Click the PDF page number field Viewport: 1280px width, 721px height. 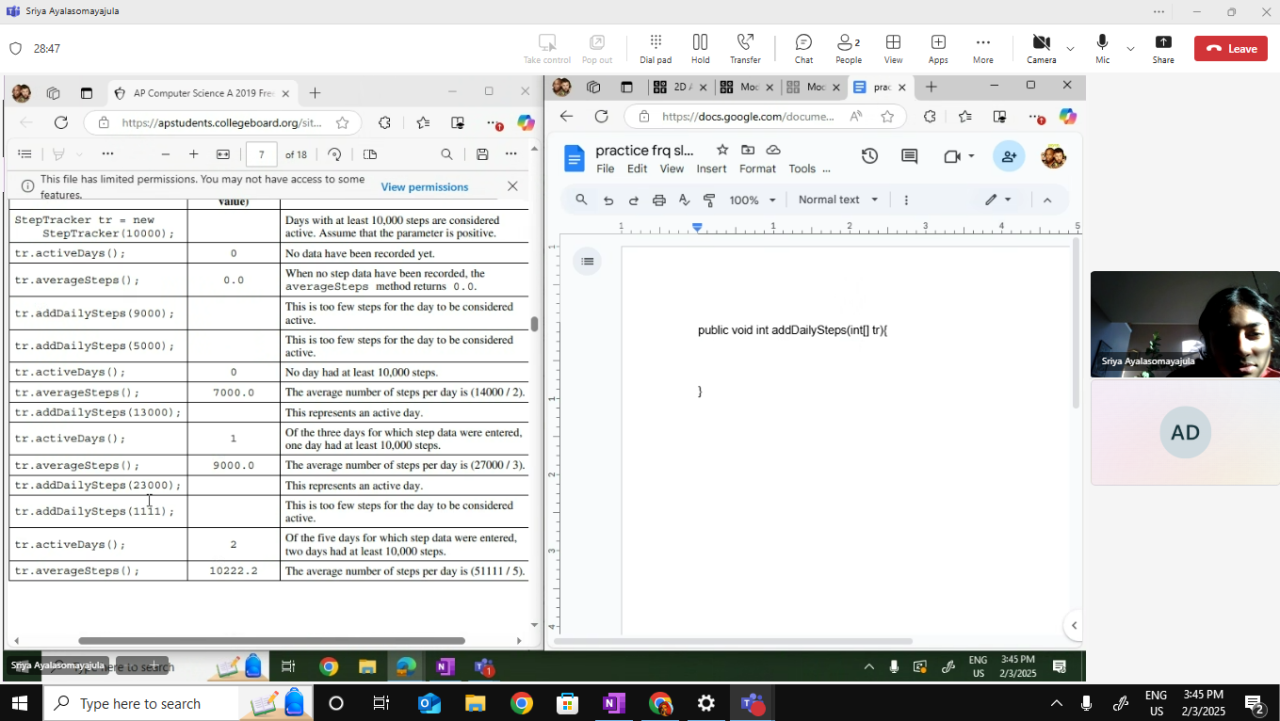261,154
